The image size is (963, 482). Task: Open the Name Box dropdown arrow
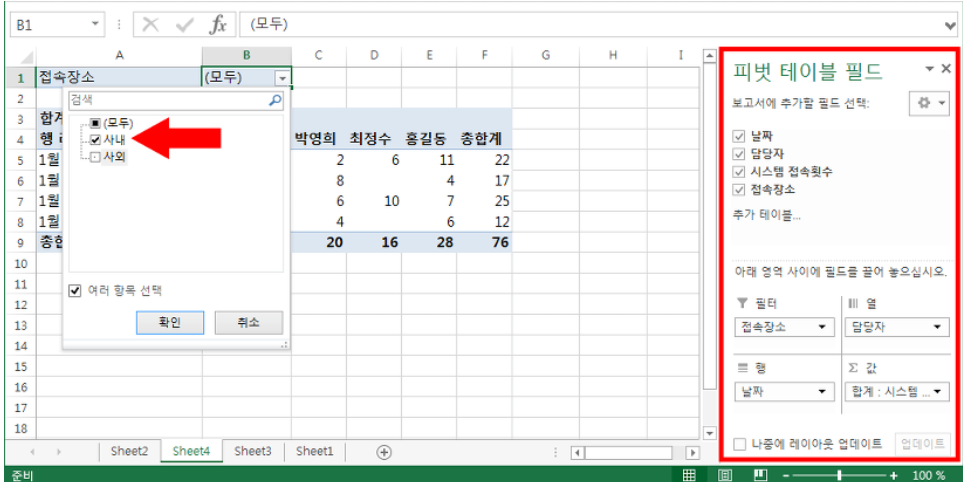point(95,25)
